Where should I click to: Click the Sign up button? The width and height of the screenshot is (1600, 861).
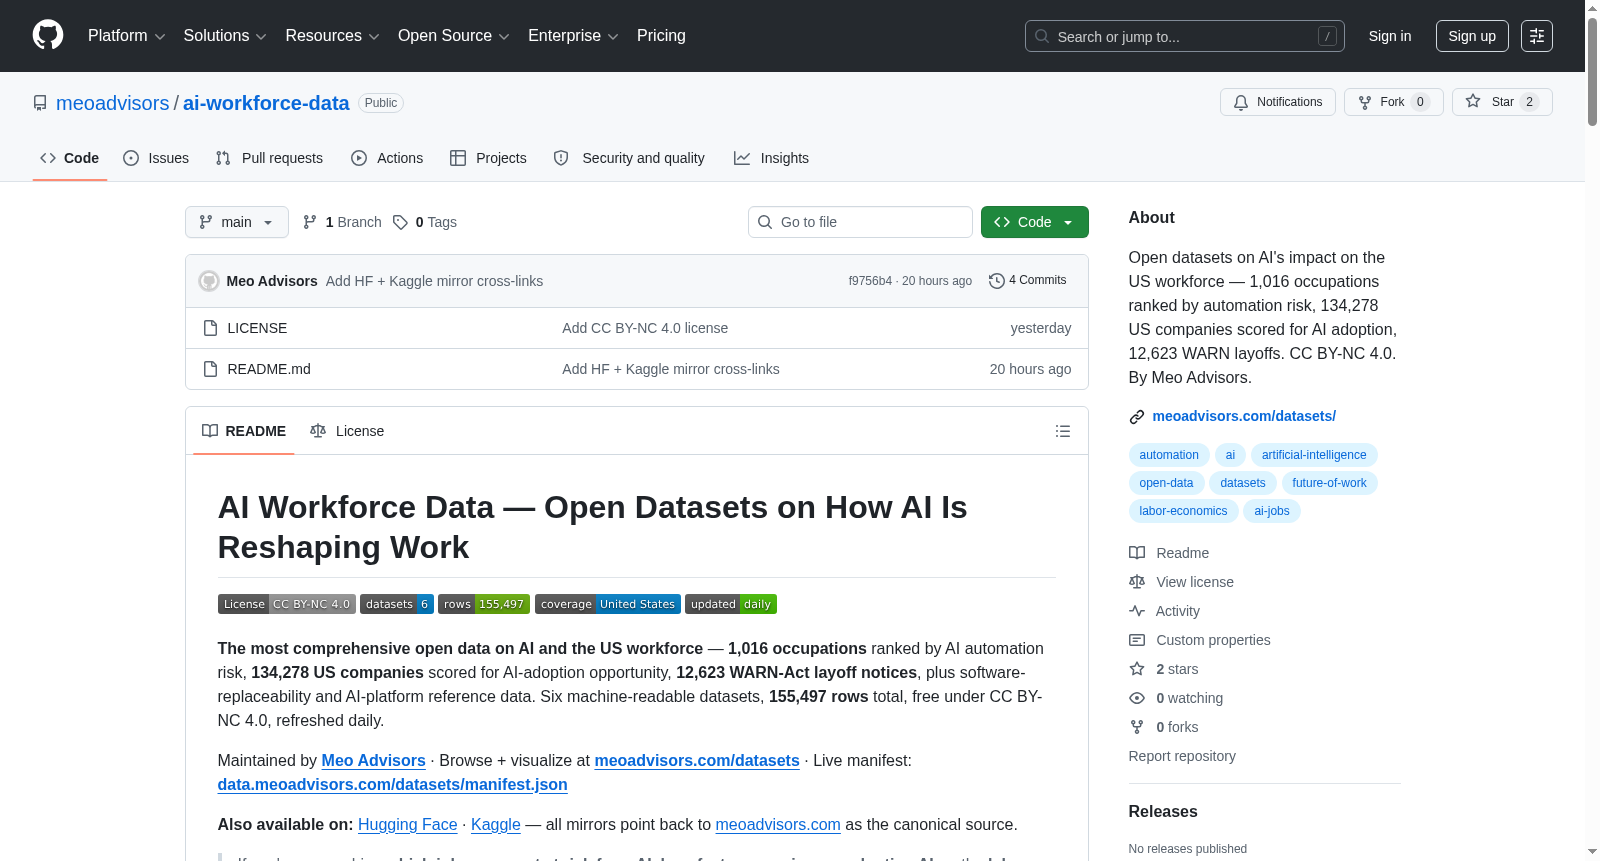click(x=1472, y=36)
